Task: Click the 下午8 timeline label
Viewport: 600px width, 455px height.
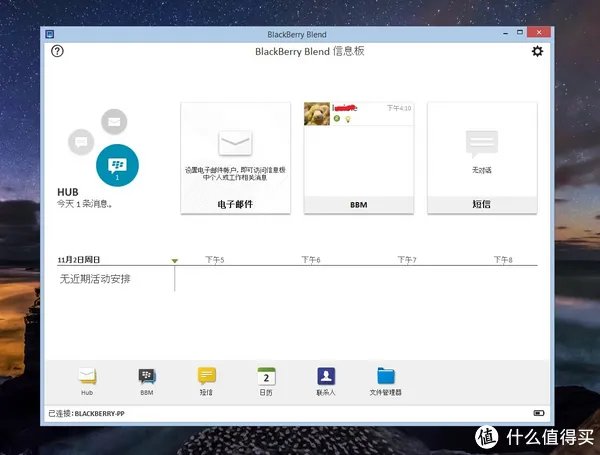Action: (x=503, y=260)
